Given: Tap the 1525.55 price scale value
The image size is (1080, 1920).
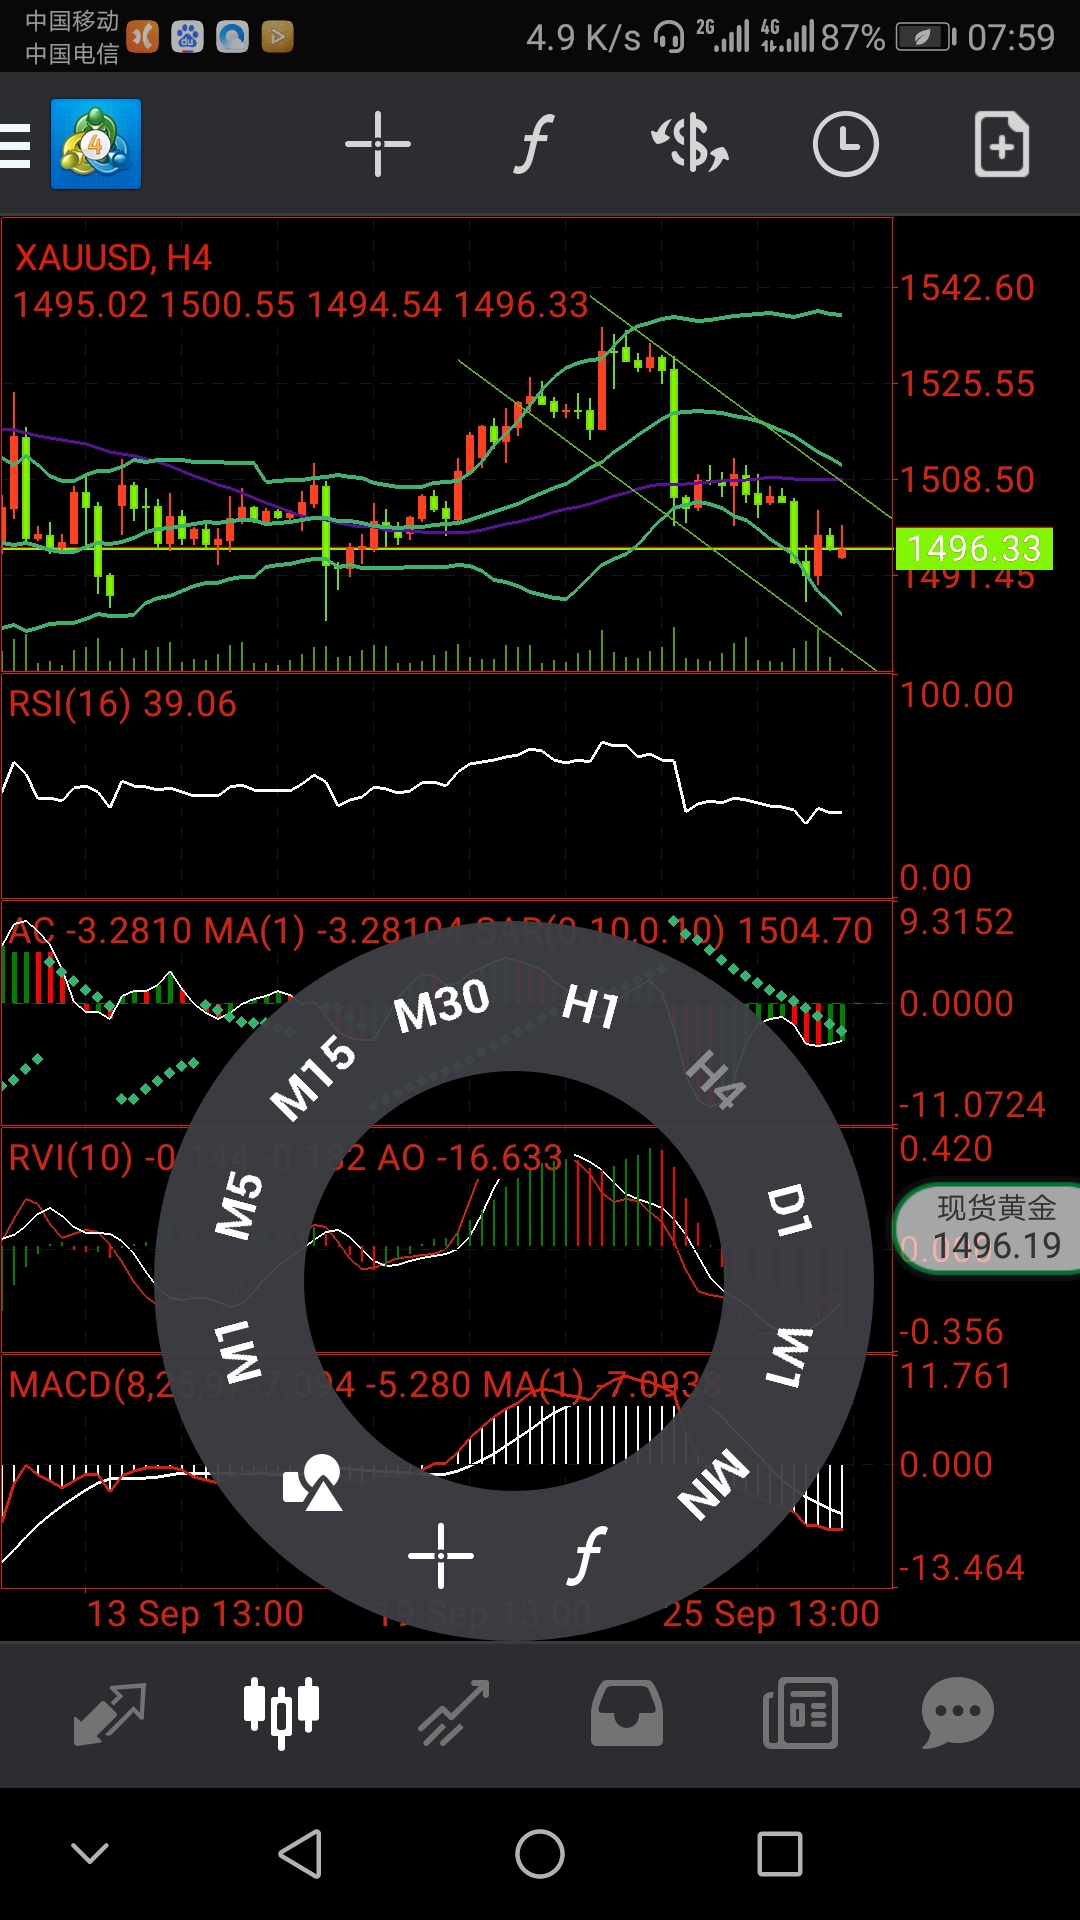Looking at the screenshot, I should point(967,384).
